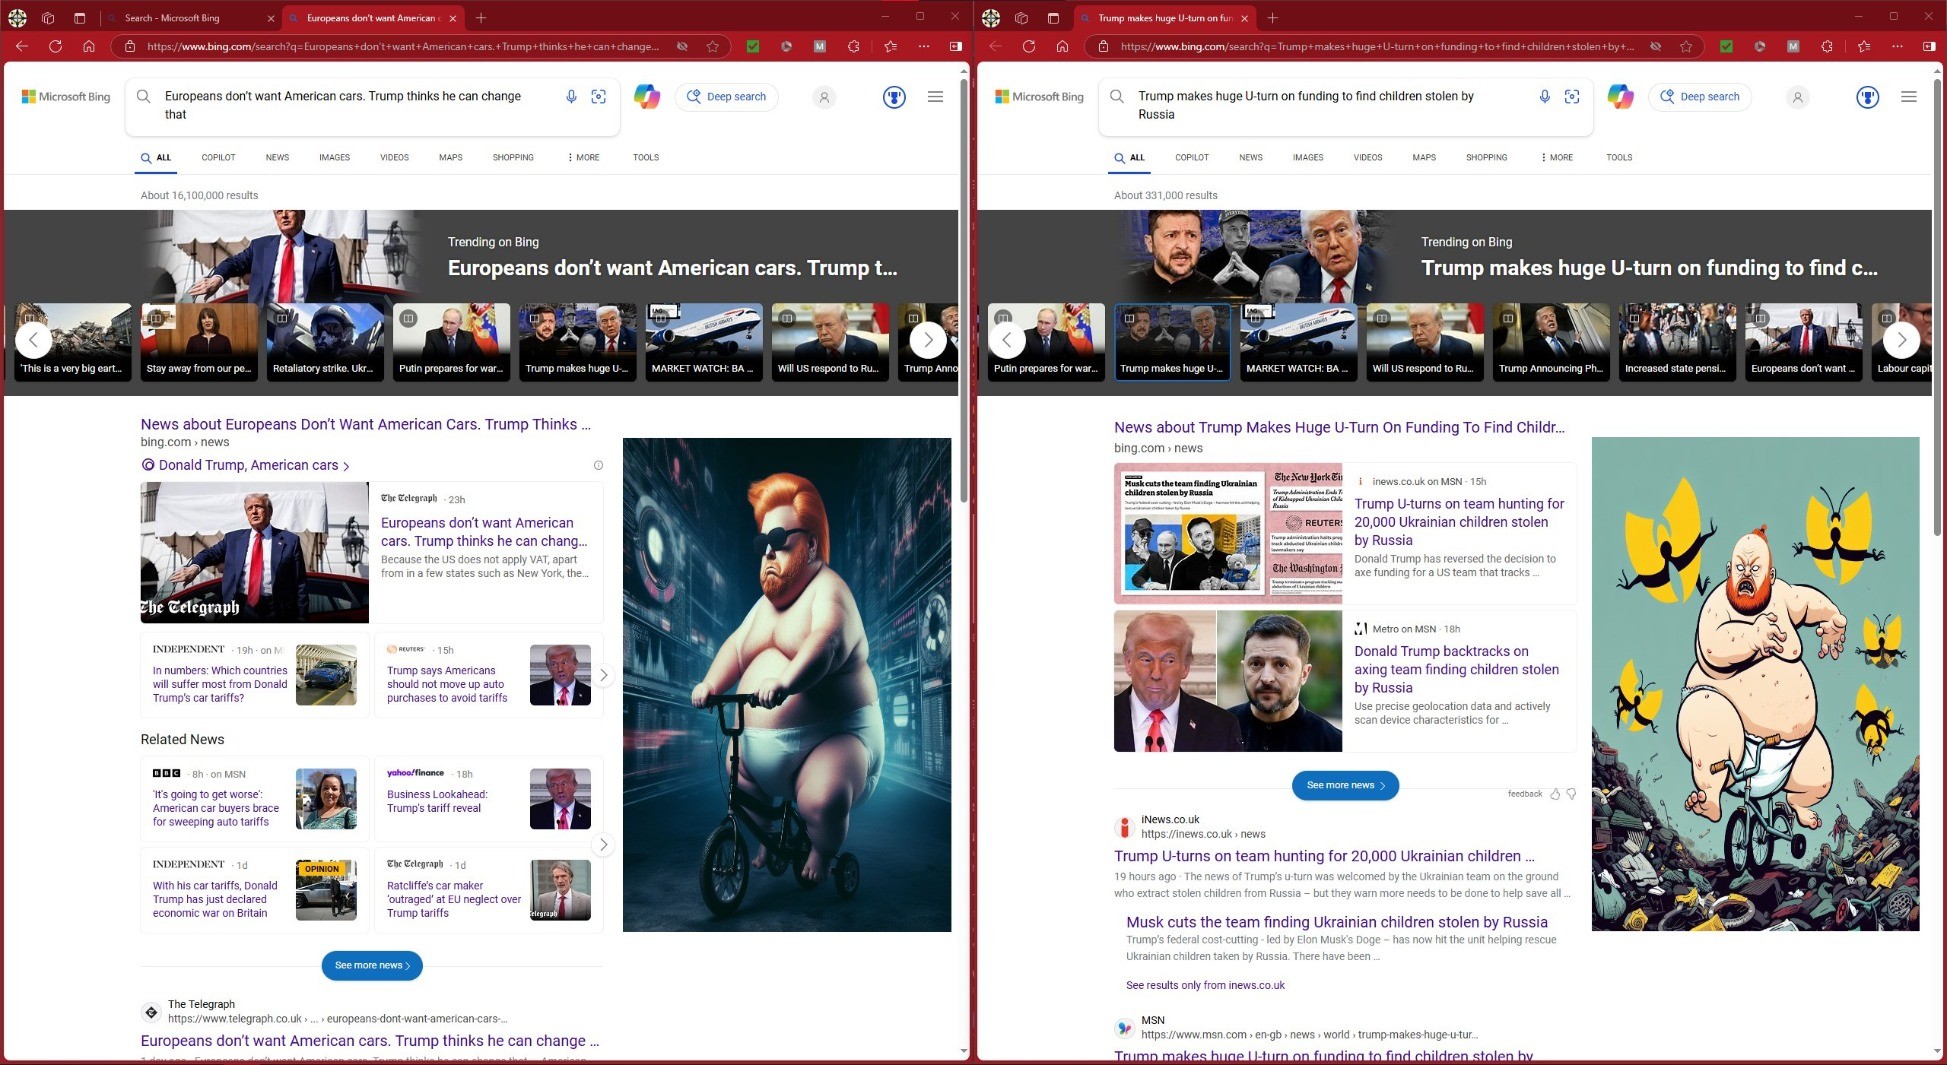This screenshot has width=1947, height=1065.
Task: Open 'Musk cuts the team finding Ukrainian children' link
Action: click(1337, 922)
